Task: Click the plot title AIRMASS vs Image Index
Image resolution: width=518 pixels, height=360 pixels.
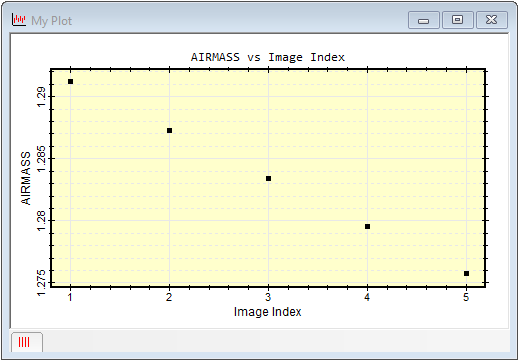Action: tap(268, 57)
